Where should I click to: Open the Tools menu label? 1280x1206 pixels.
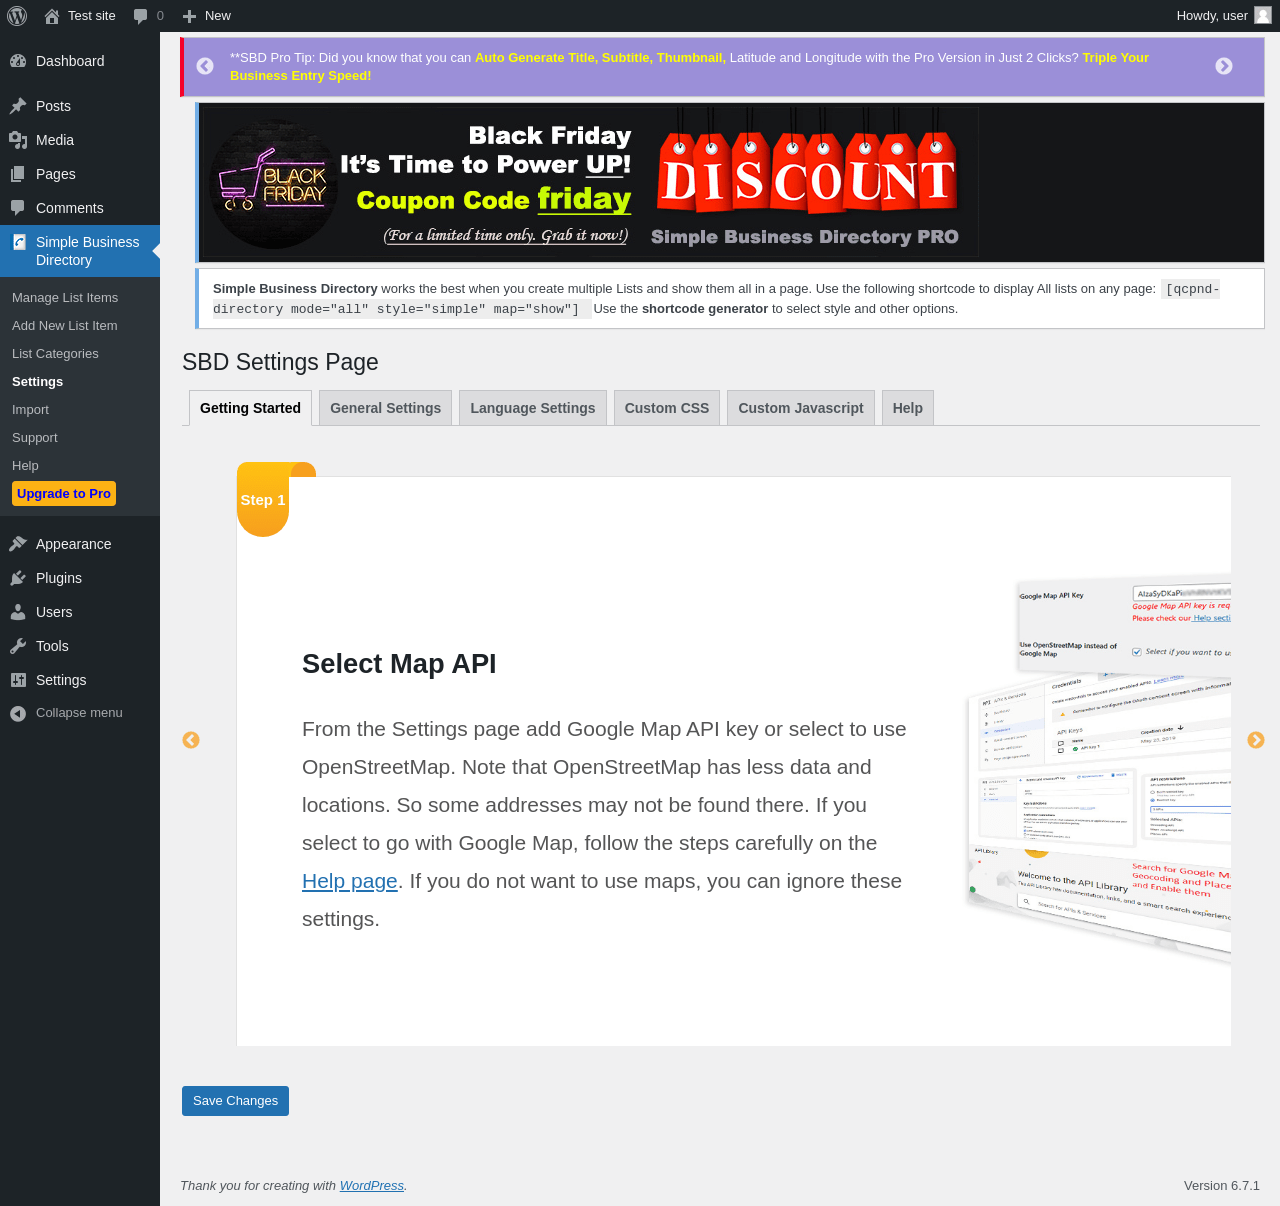click(52, 646)
